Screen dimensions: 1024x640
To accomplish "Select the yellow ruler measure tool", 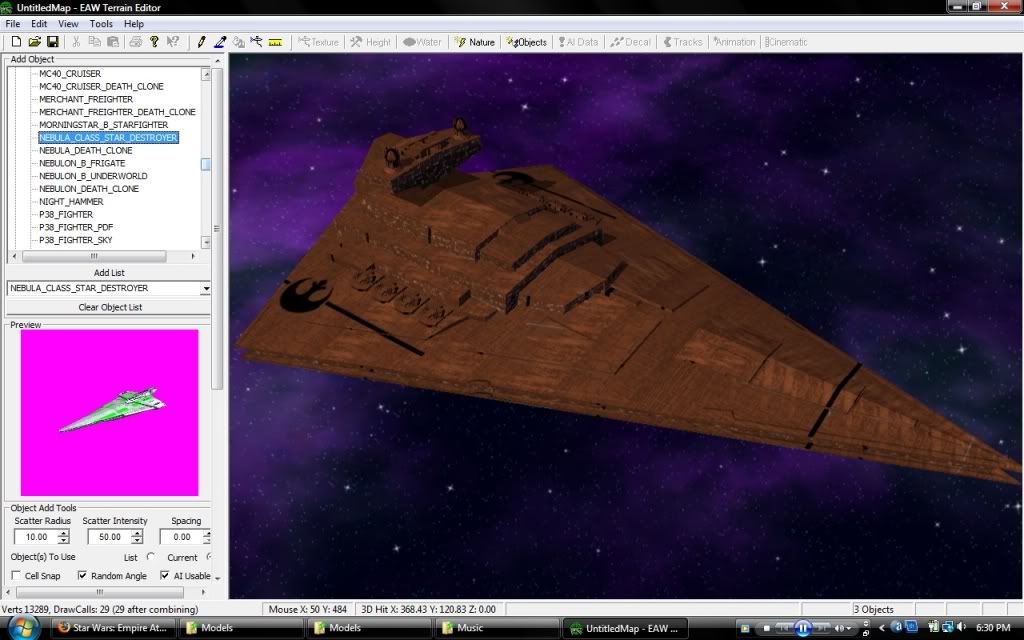I will [275, 42].
